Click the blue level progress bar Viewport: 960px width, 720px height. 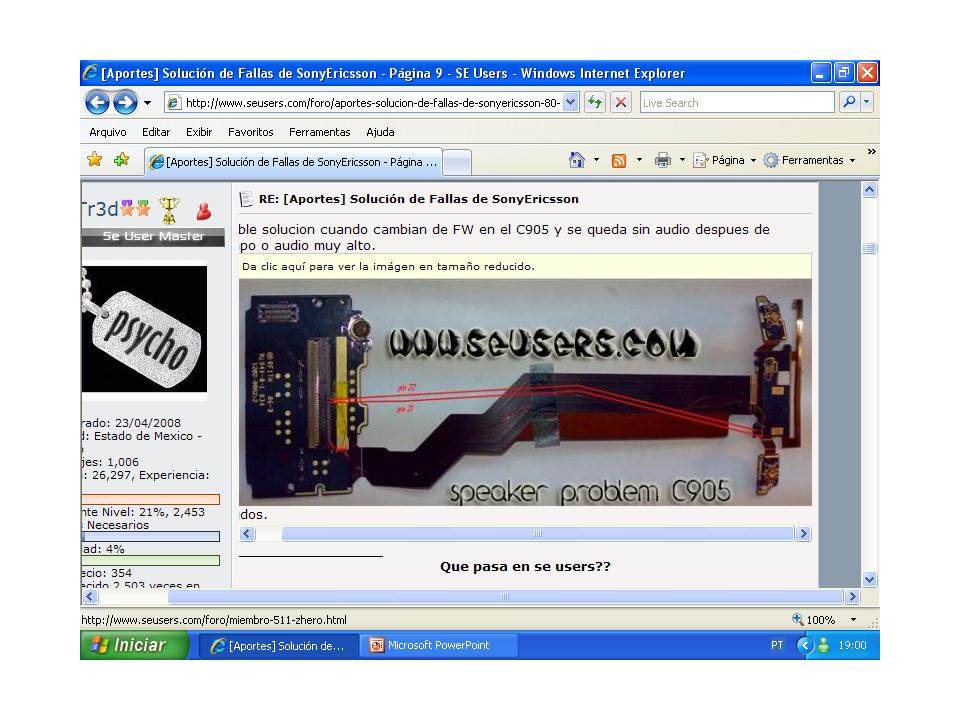pos(151,537)
